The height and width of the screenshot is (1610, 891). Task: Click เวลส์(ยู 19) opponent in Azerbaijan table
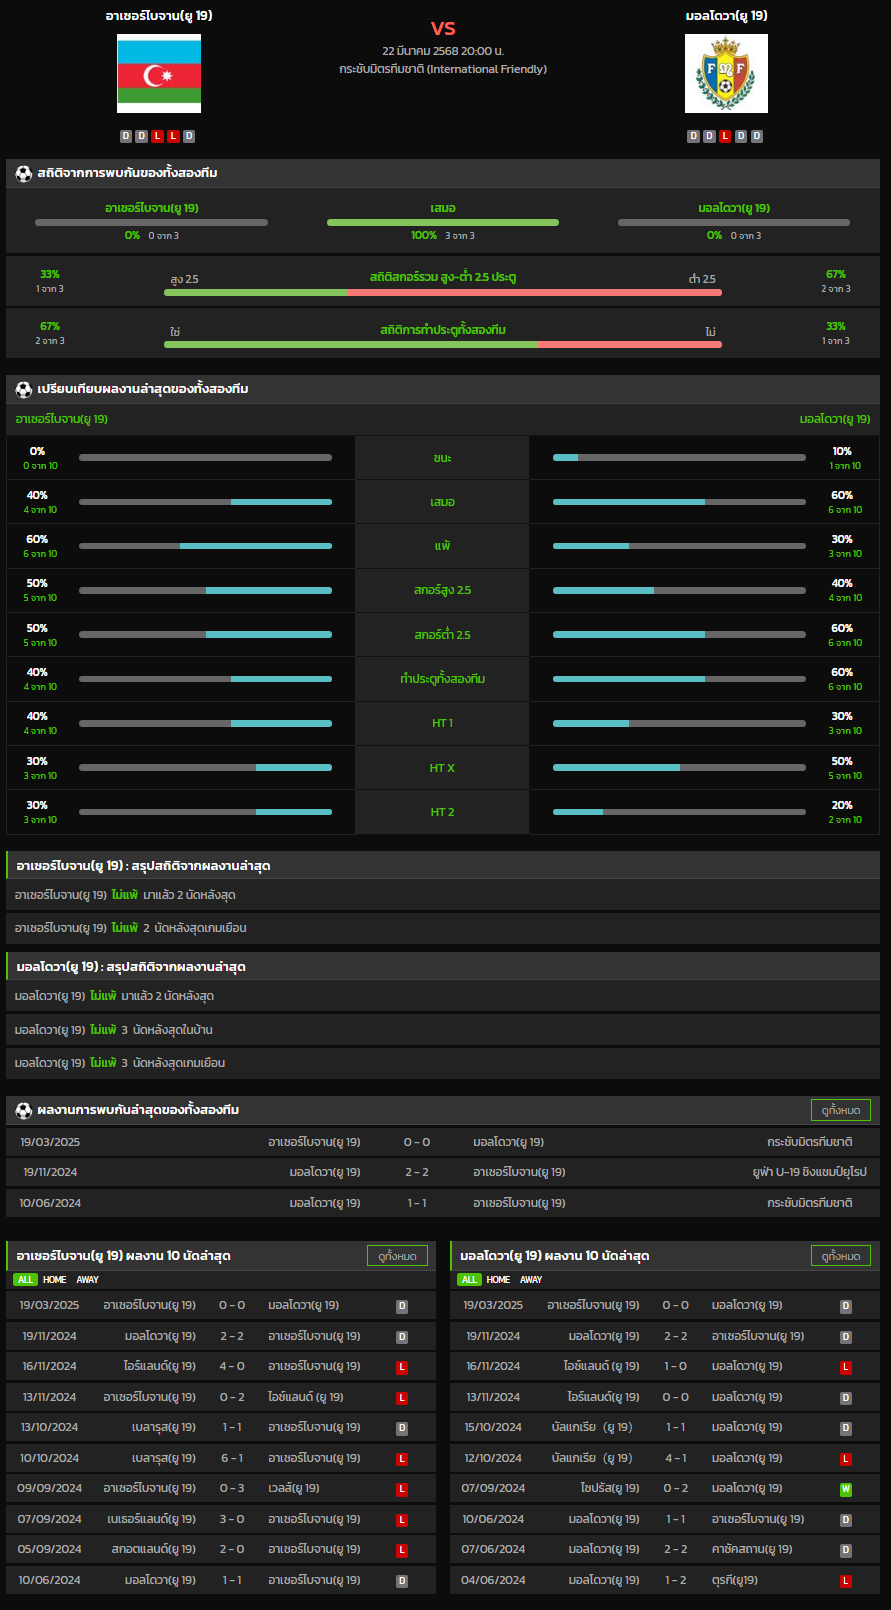(294, 1489)
